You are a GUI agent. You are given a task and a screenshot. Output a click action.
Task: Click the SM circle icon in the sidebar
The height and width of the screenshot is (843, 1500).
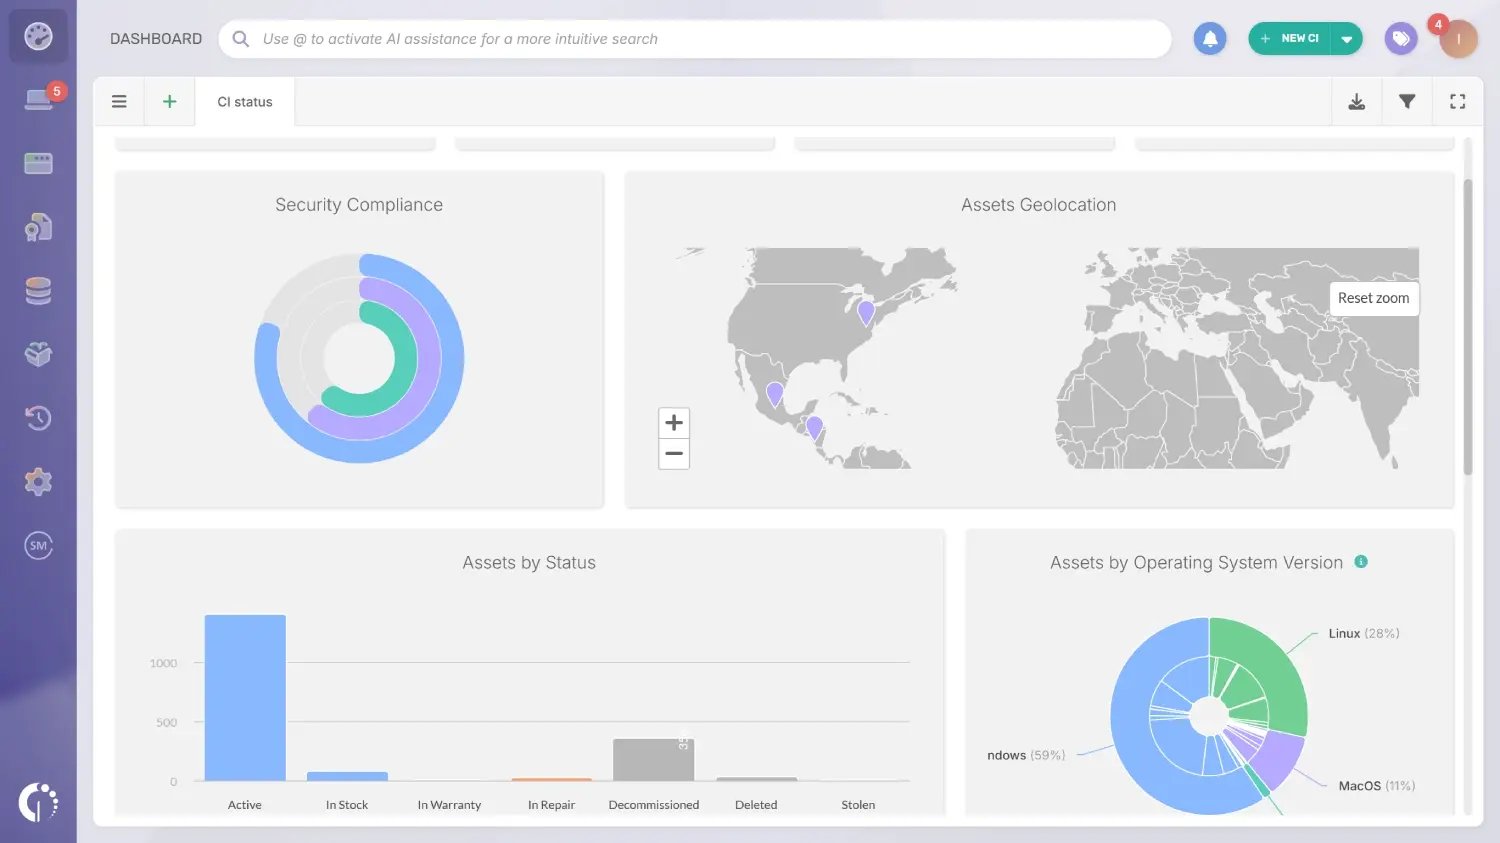click(x=37, y=545)
